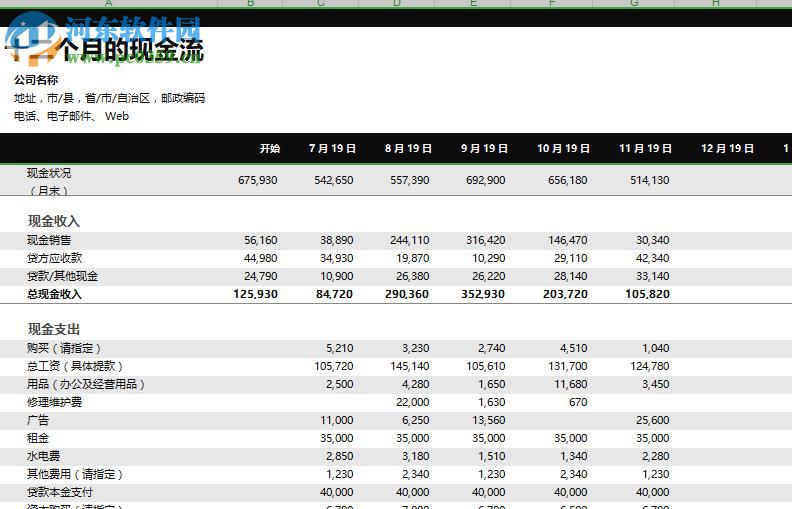Viewport: 792px width, 509px height.
Task: Select receivables value 19,870
Action: click(413, 259)
